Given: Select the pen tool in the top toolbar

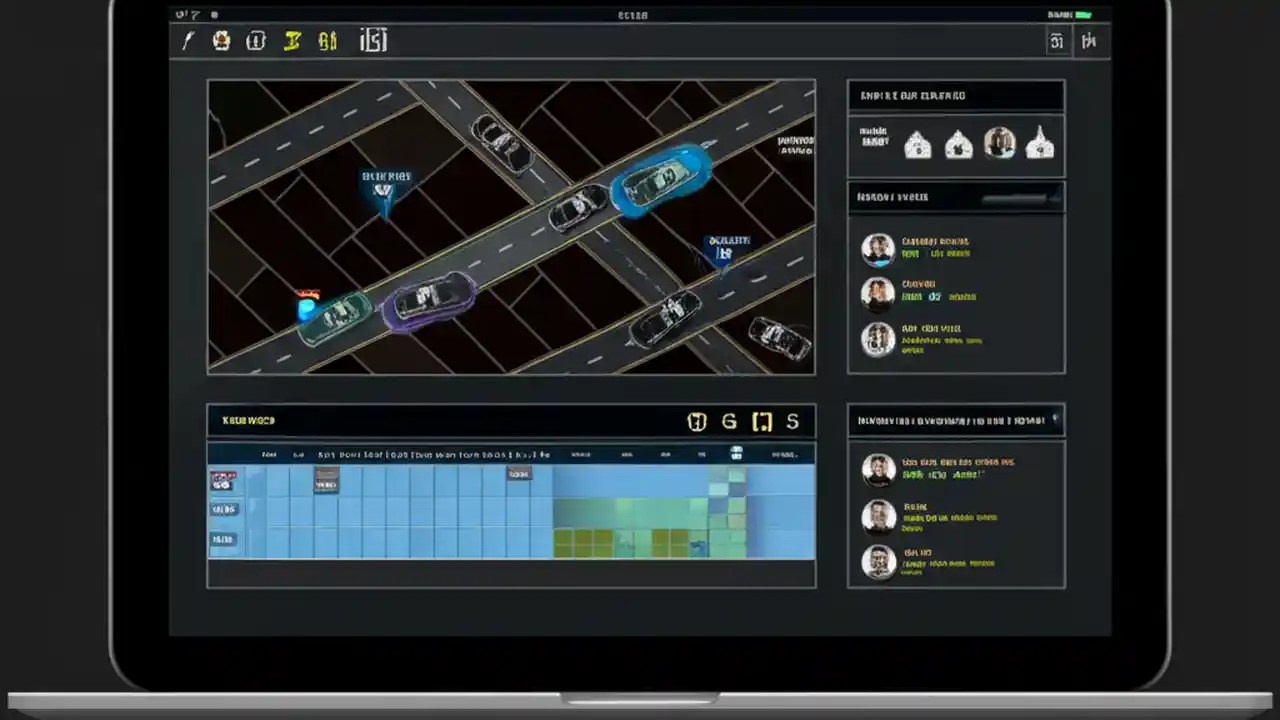Looking at the screenshot, I should click(187, 40).
